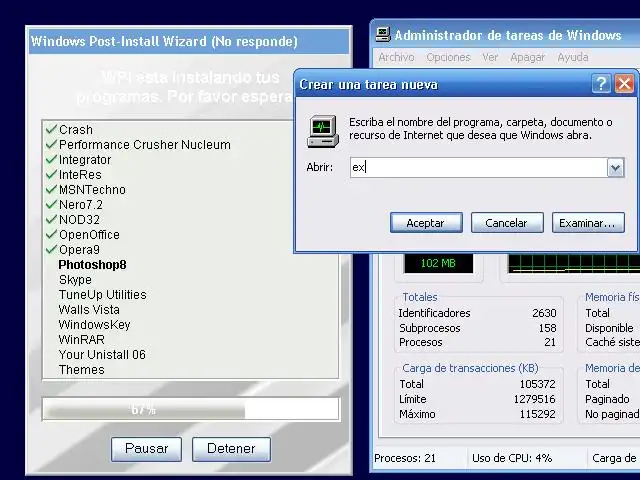Image resolution: width=640 pixels, height=480 pixels.
Task: Click inside the Abrir text field
Action: tap(479, 167)
